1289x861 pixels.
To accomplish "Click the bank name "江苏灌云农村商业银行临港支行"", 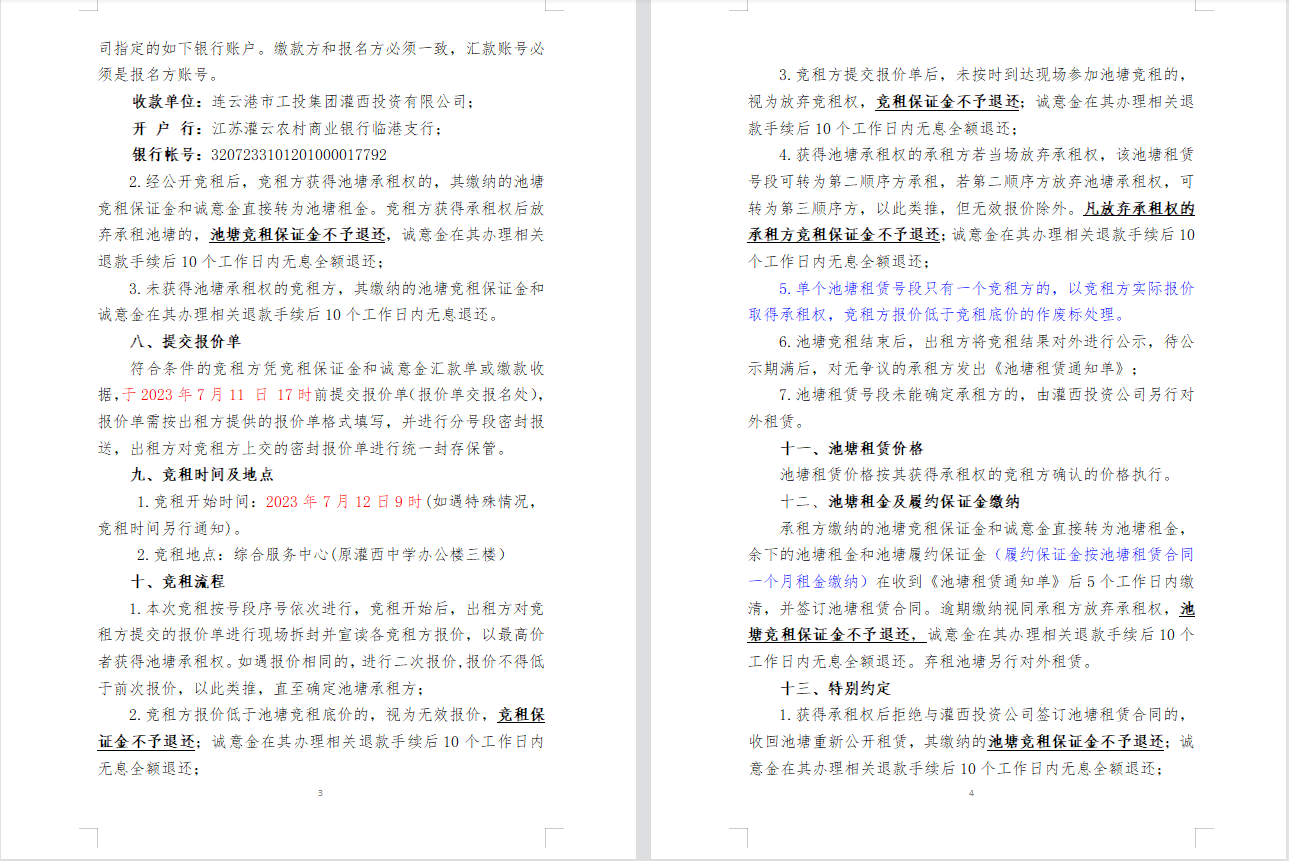I will pos(325,128).
